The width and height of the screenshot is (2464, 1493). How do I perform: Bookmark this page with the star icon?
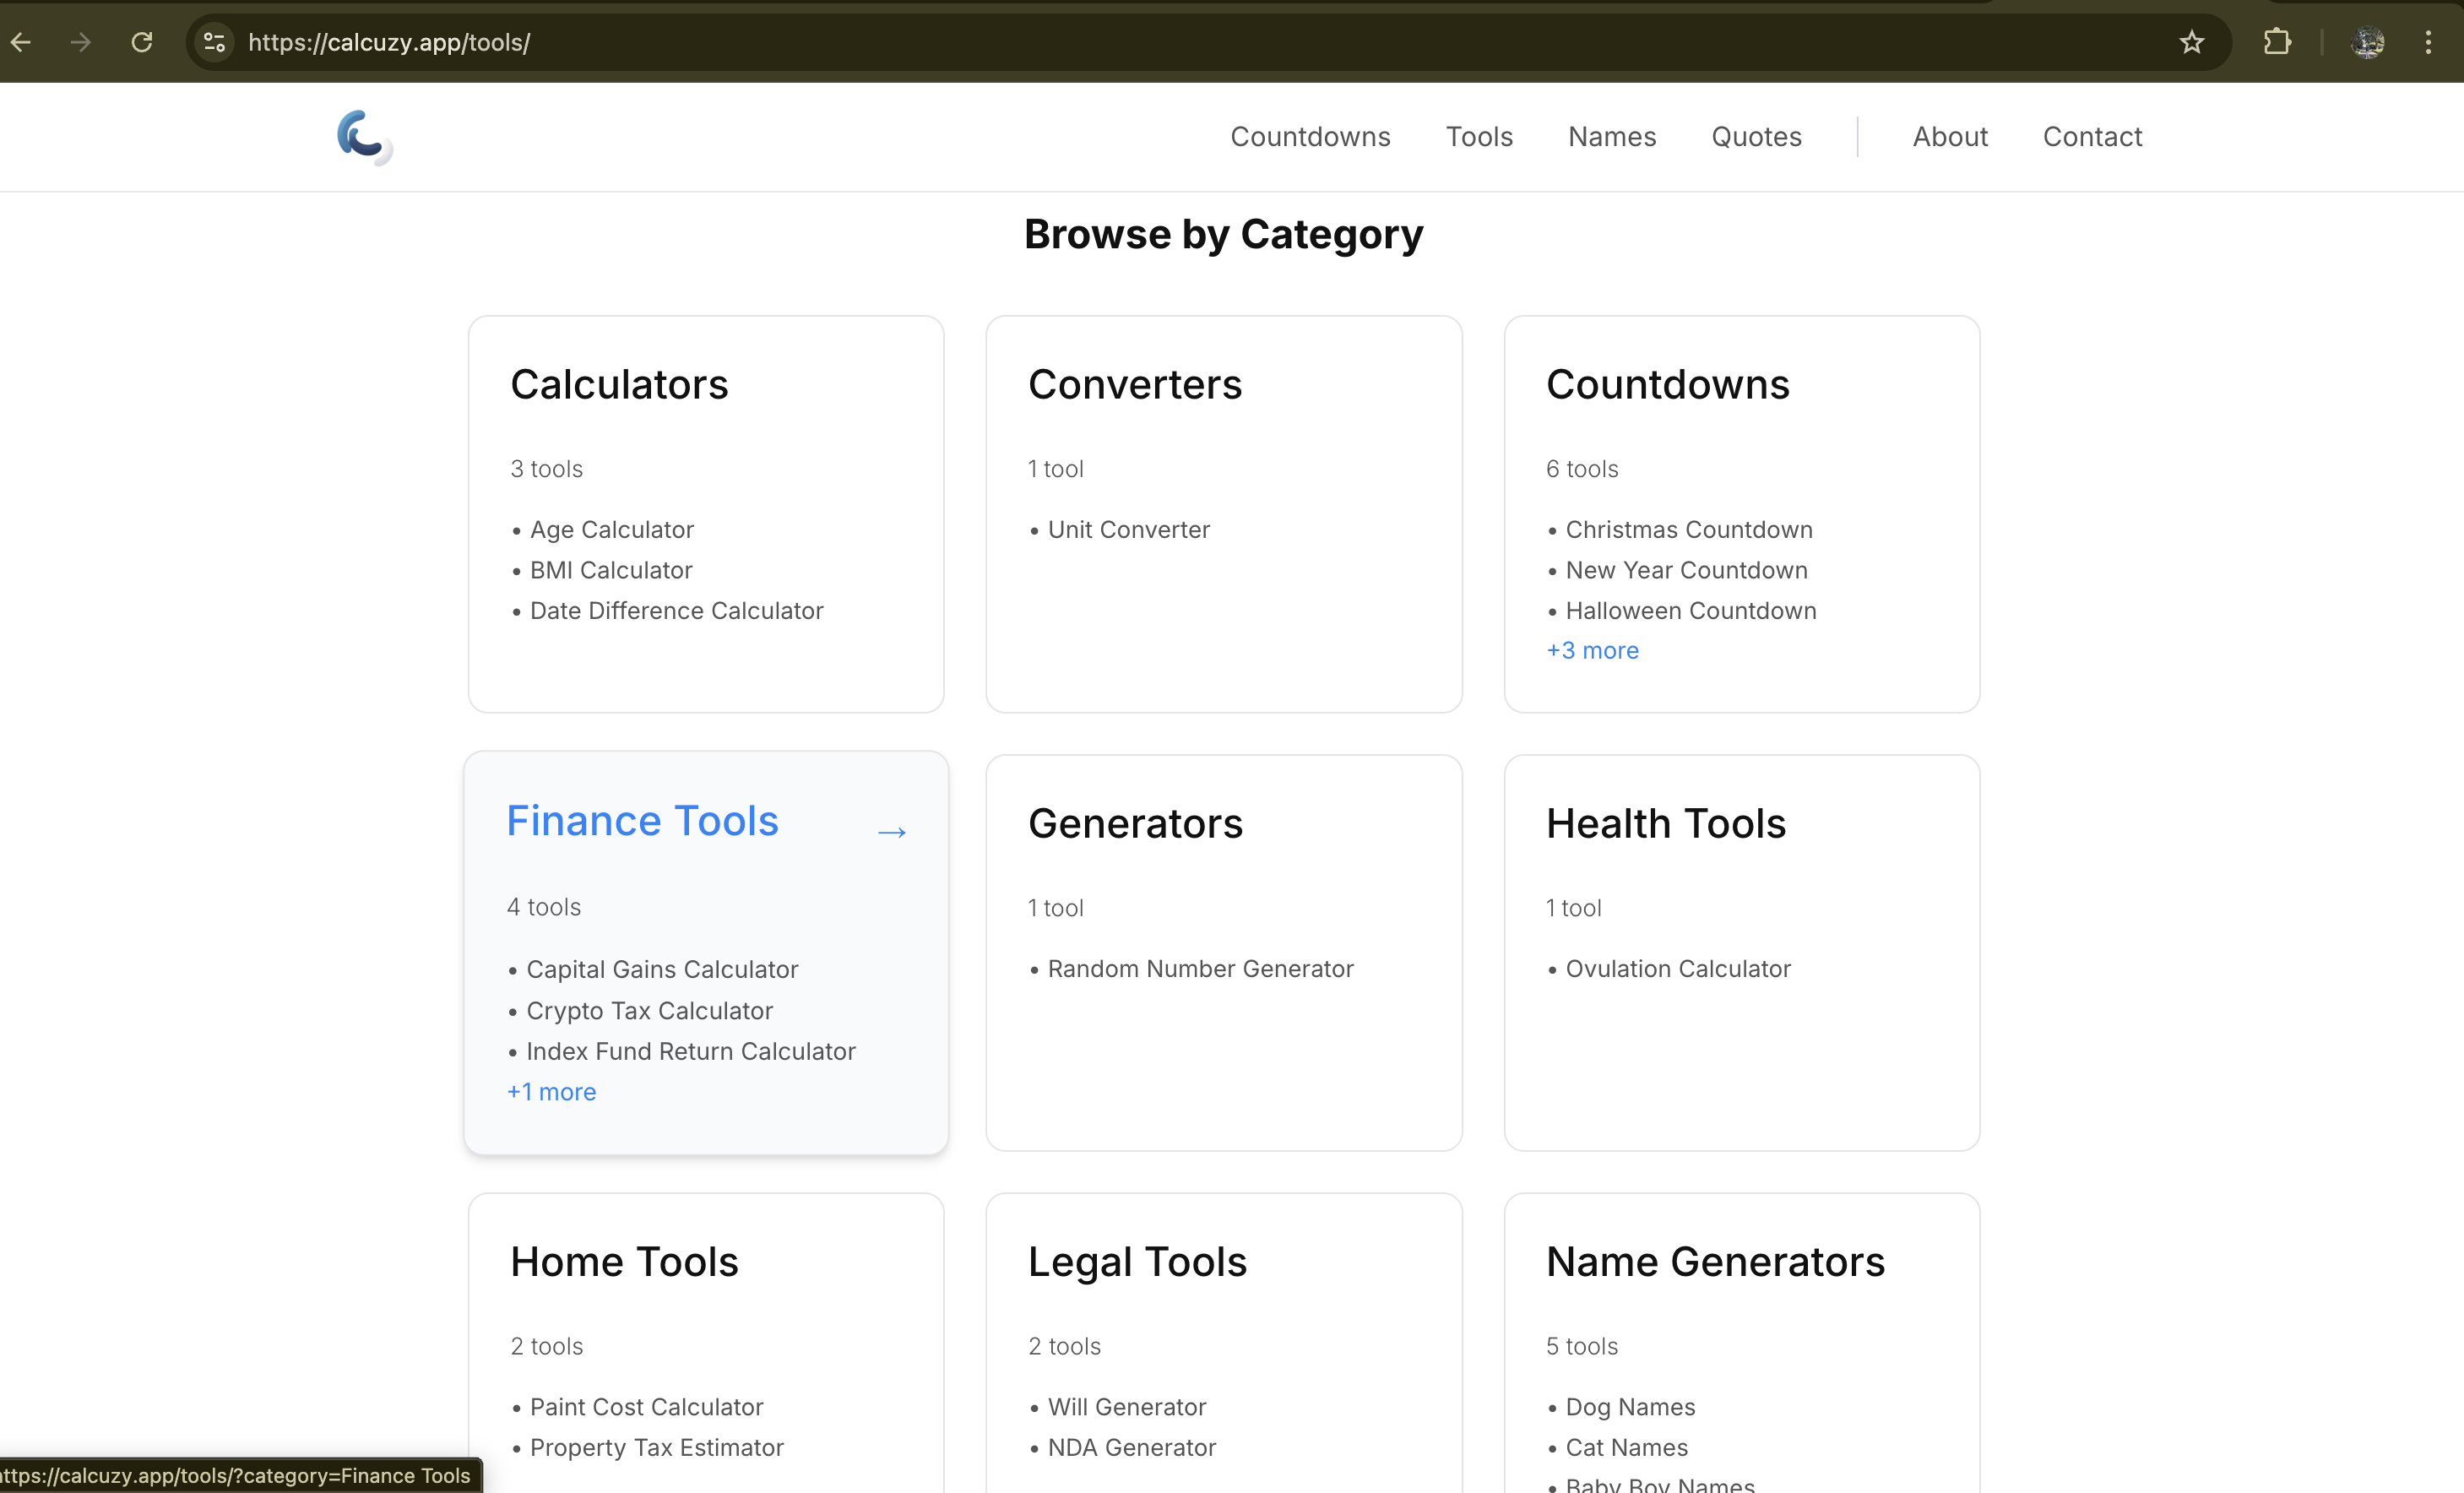coord(2191,42)
